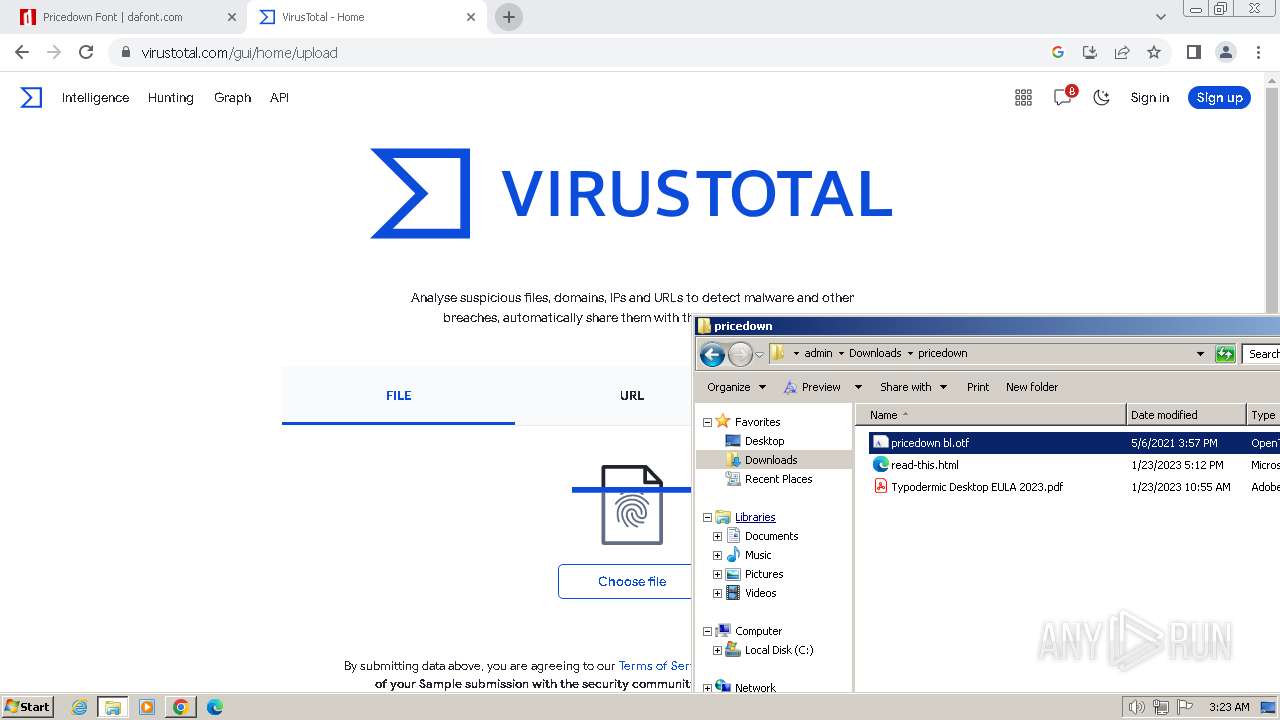
Task: Switch to Pricedown Font dafont tab
Action: (x=127, y=17)
